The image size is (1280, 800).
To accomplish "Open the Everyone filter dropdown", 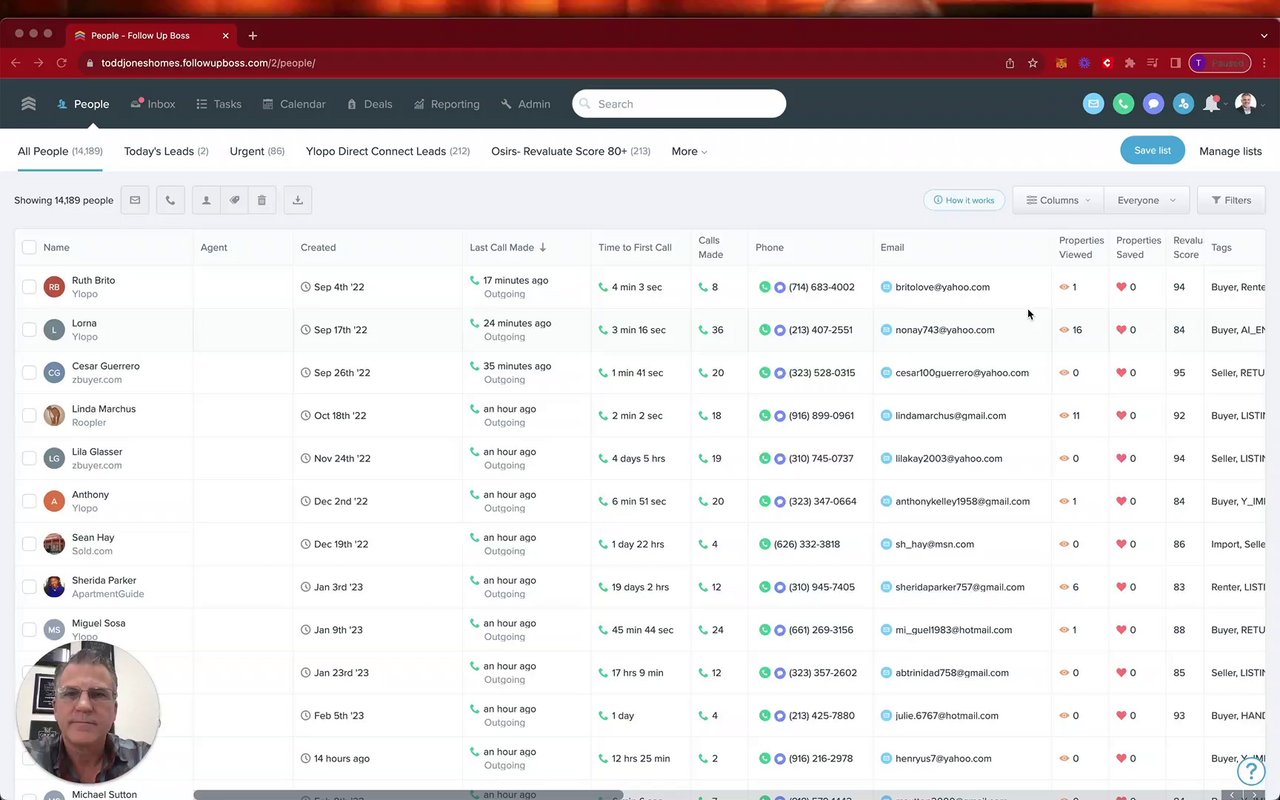I will 1146,200.
